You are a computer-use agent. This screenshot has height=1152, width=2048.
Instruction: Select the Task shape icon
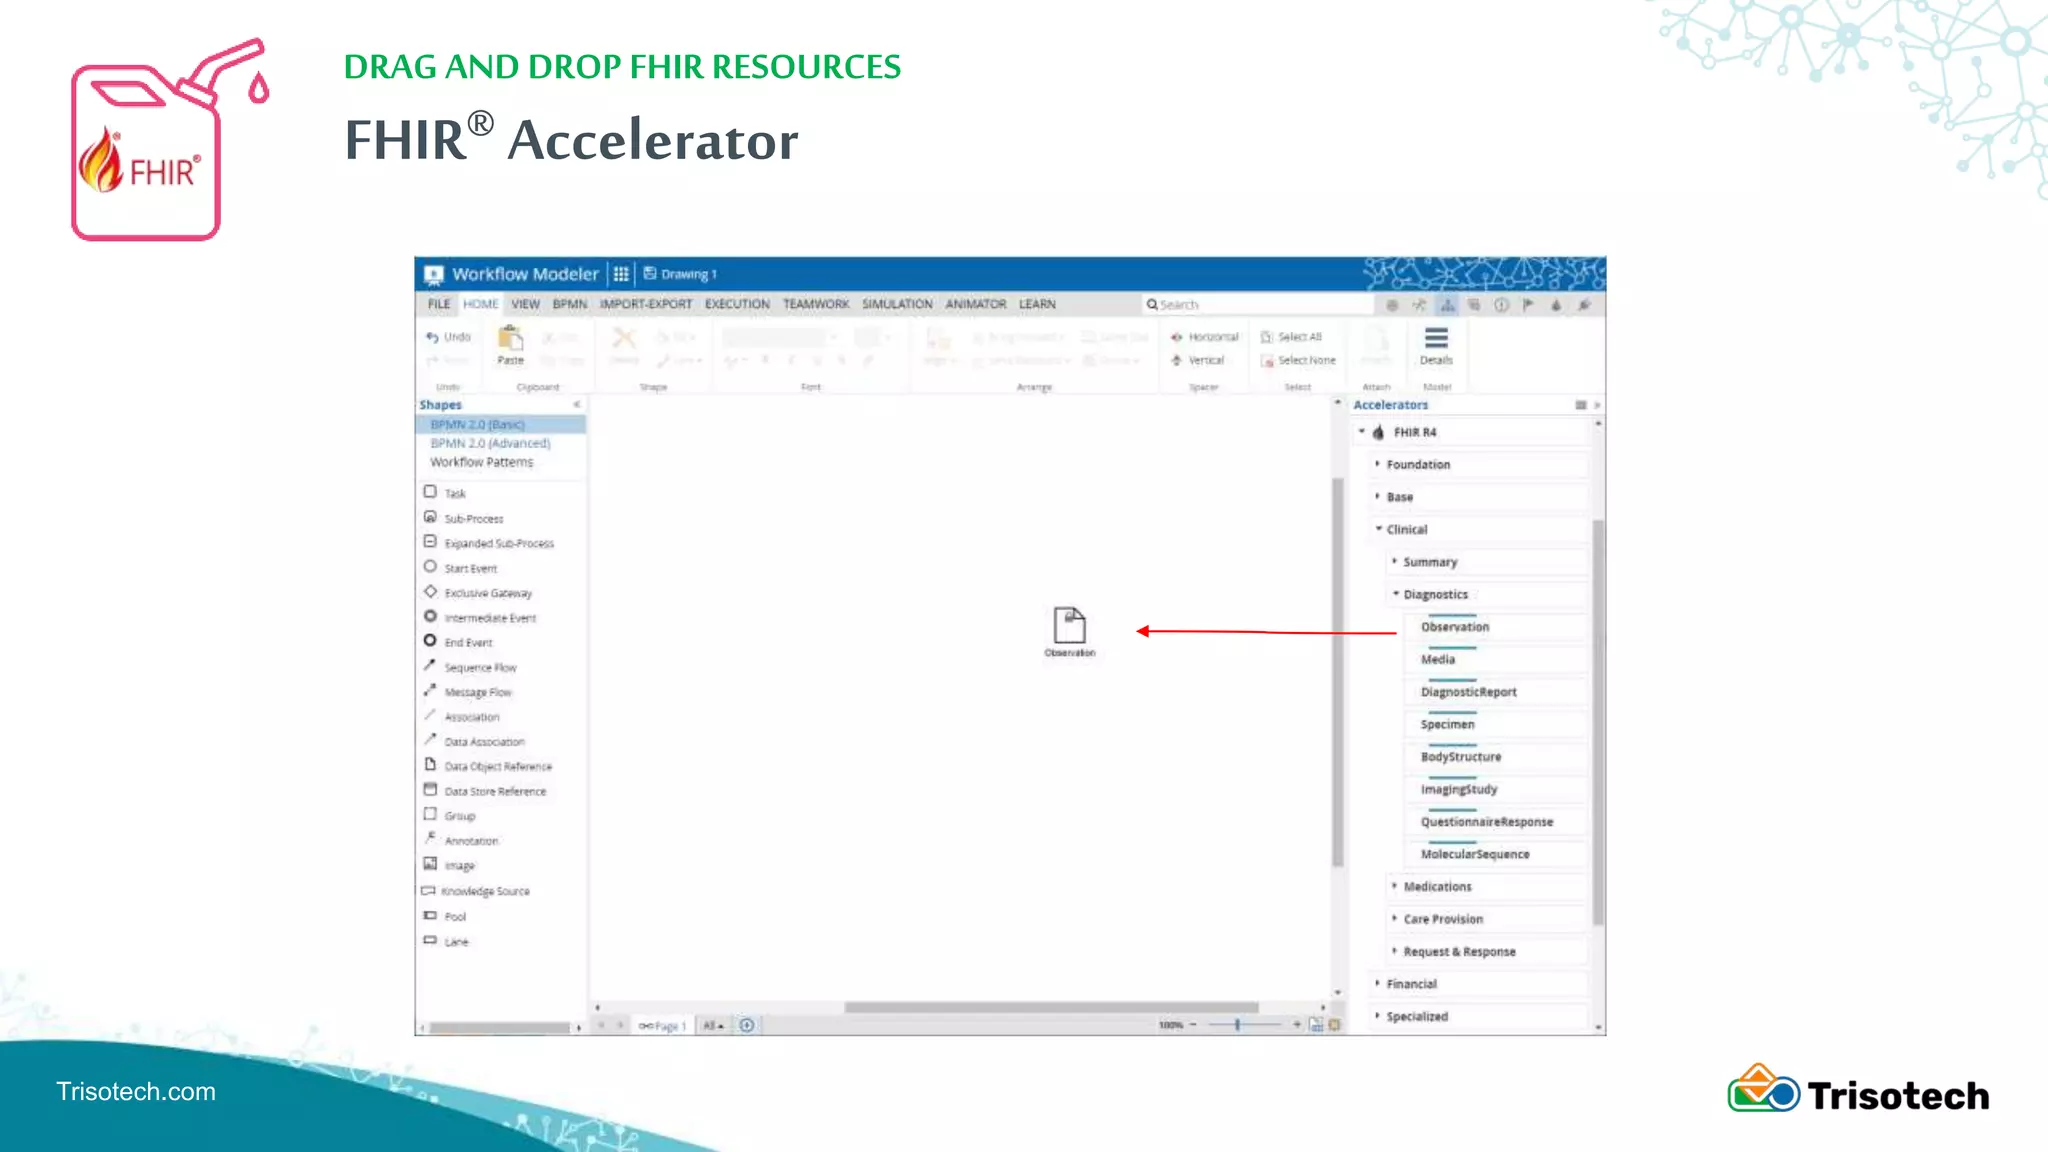pyautogui.click(x=430, y=492)
